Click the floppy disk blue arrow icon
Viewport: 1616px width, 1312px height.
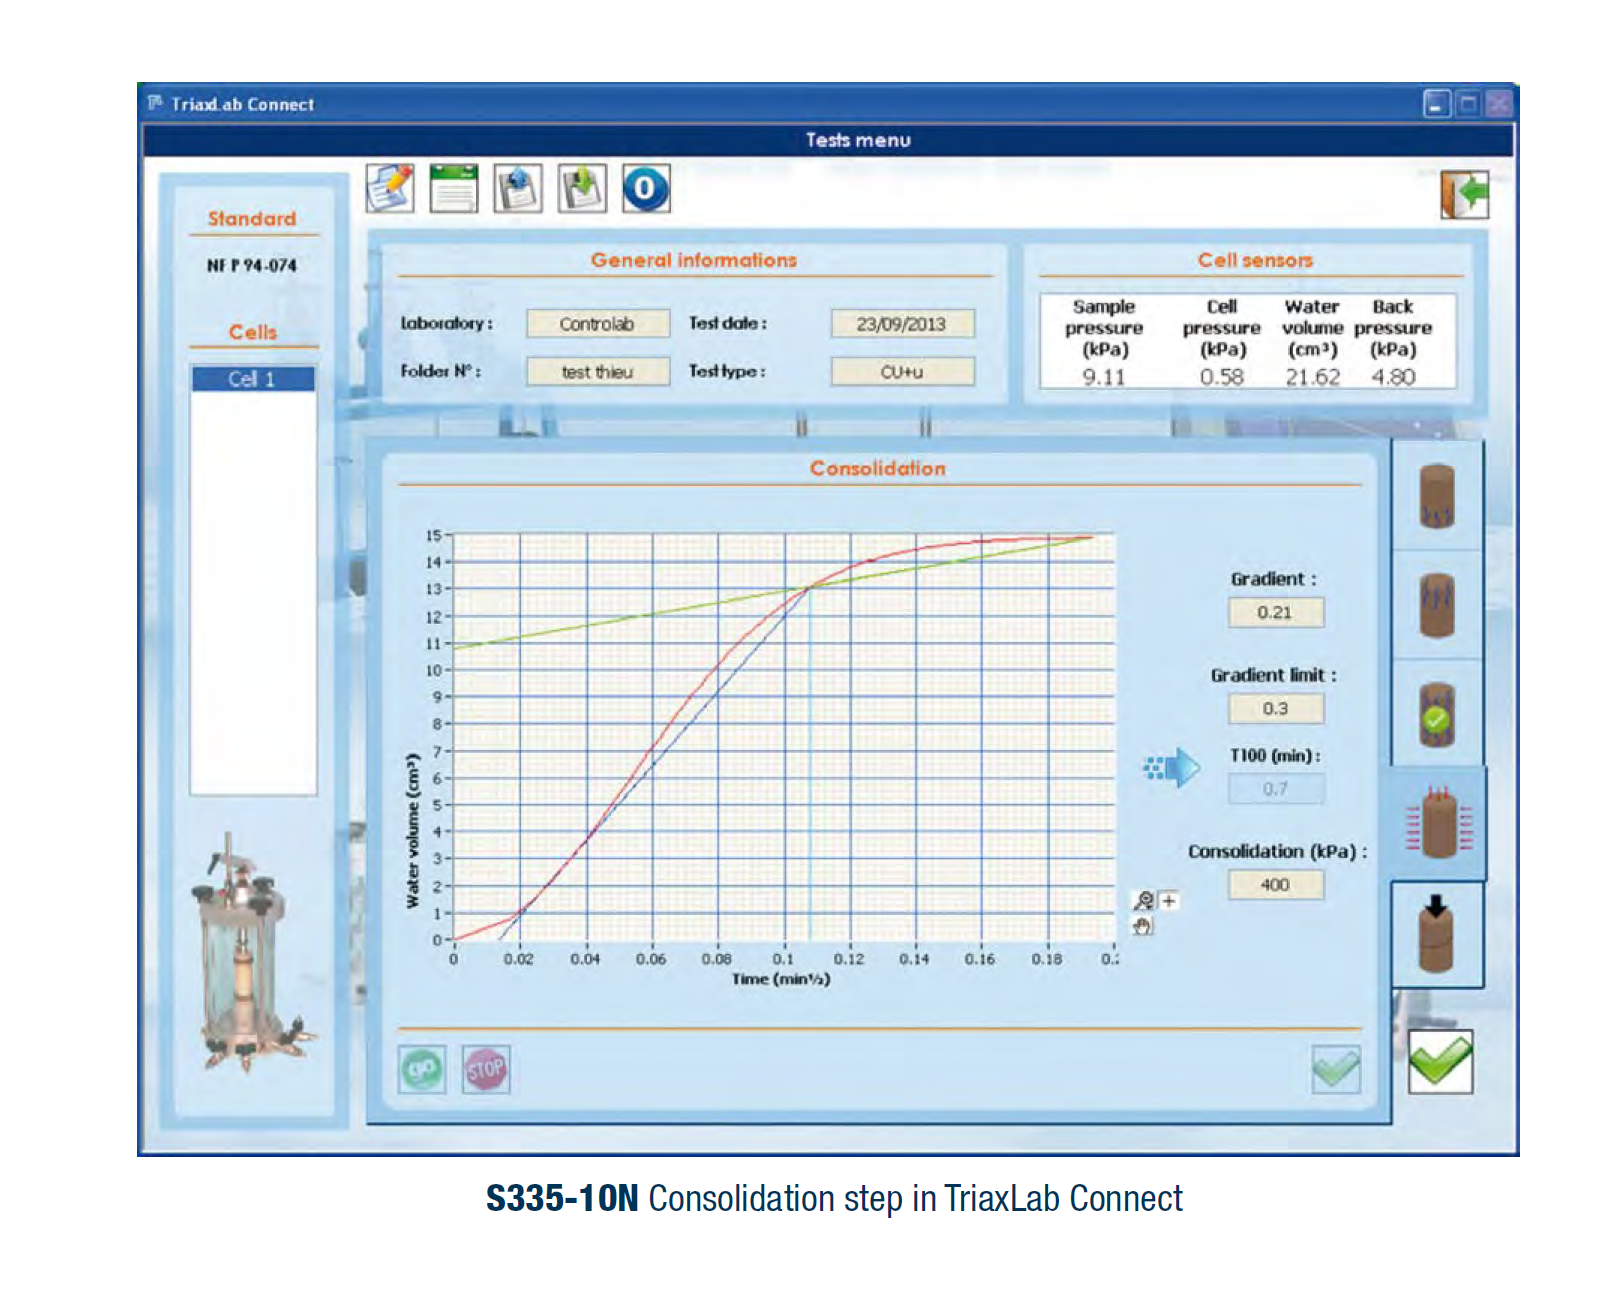click(518, 188)
